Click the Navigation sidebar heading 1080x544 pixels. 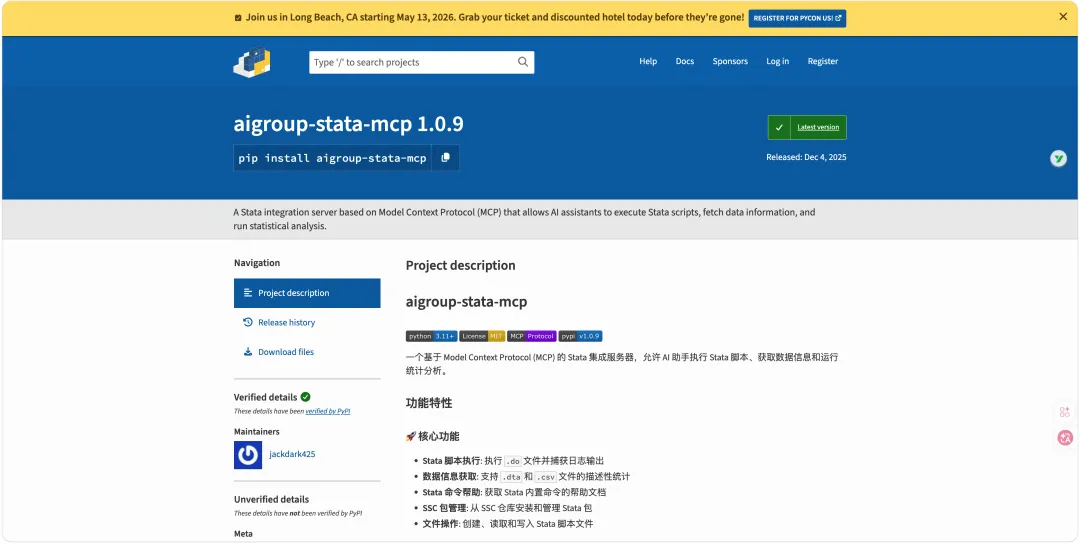[x=257, y=263]
